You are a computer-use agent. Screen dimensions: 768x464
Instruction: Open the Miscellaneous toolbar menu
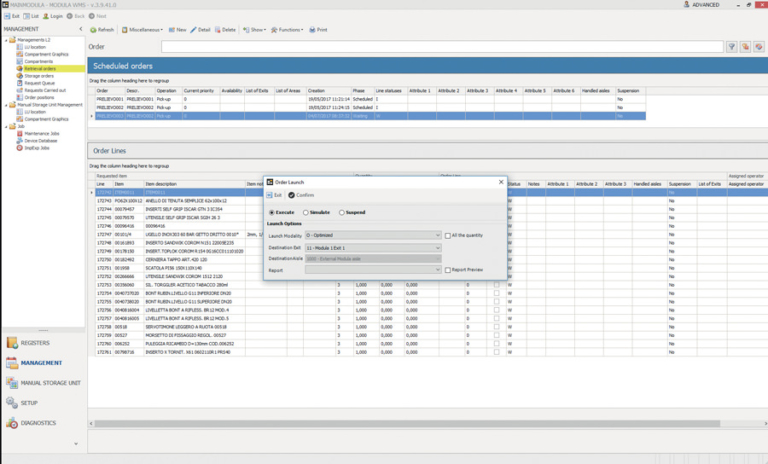tap(142, 30)
